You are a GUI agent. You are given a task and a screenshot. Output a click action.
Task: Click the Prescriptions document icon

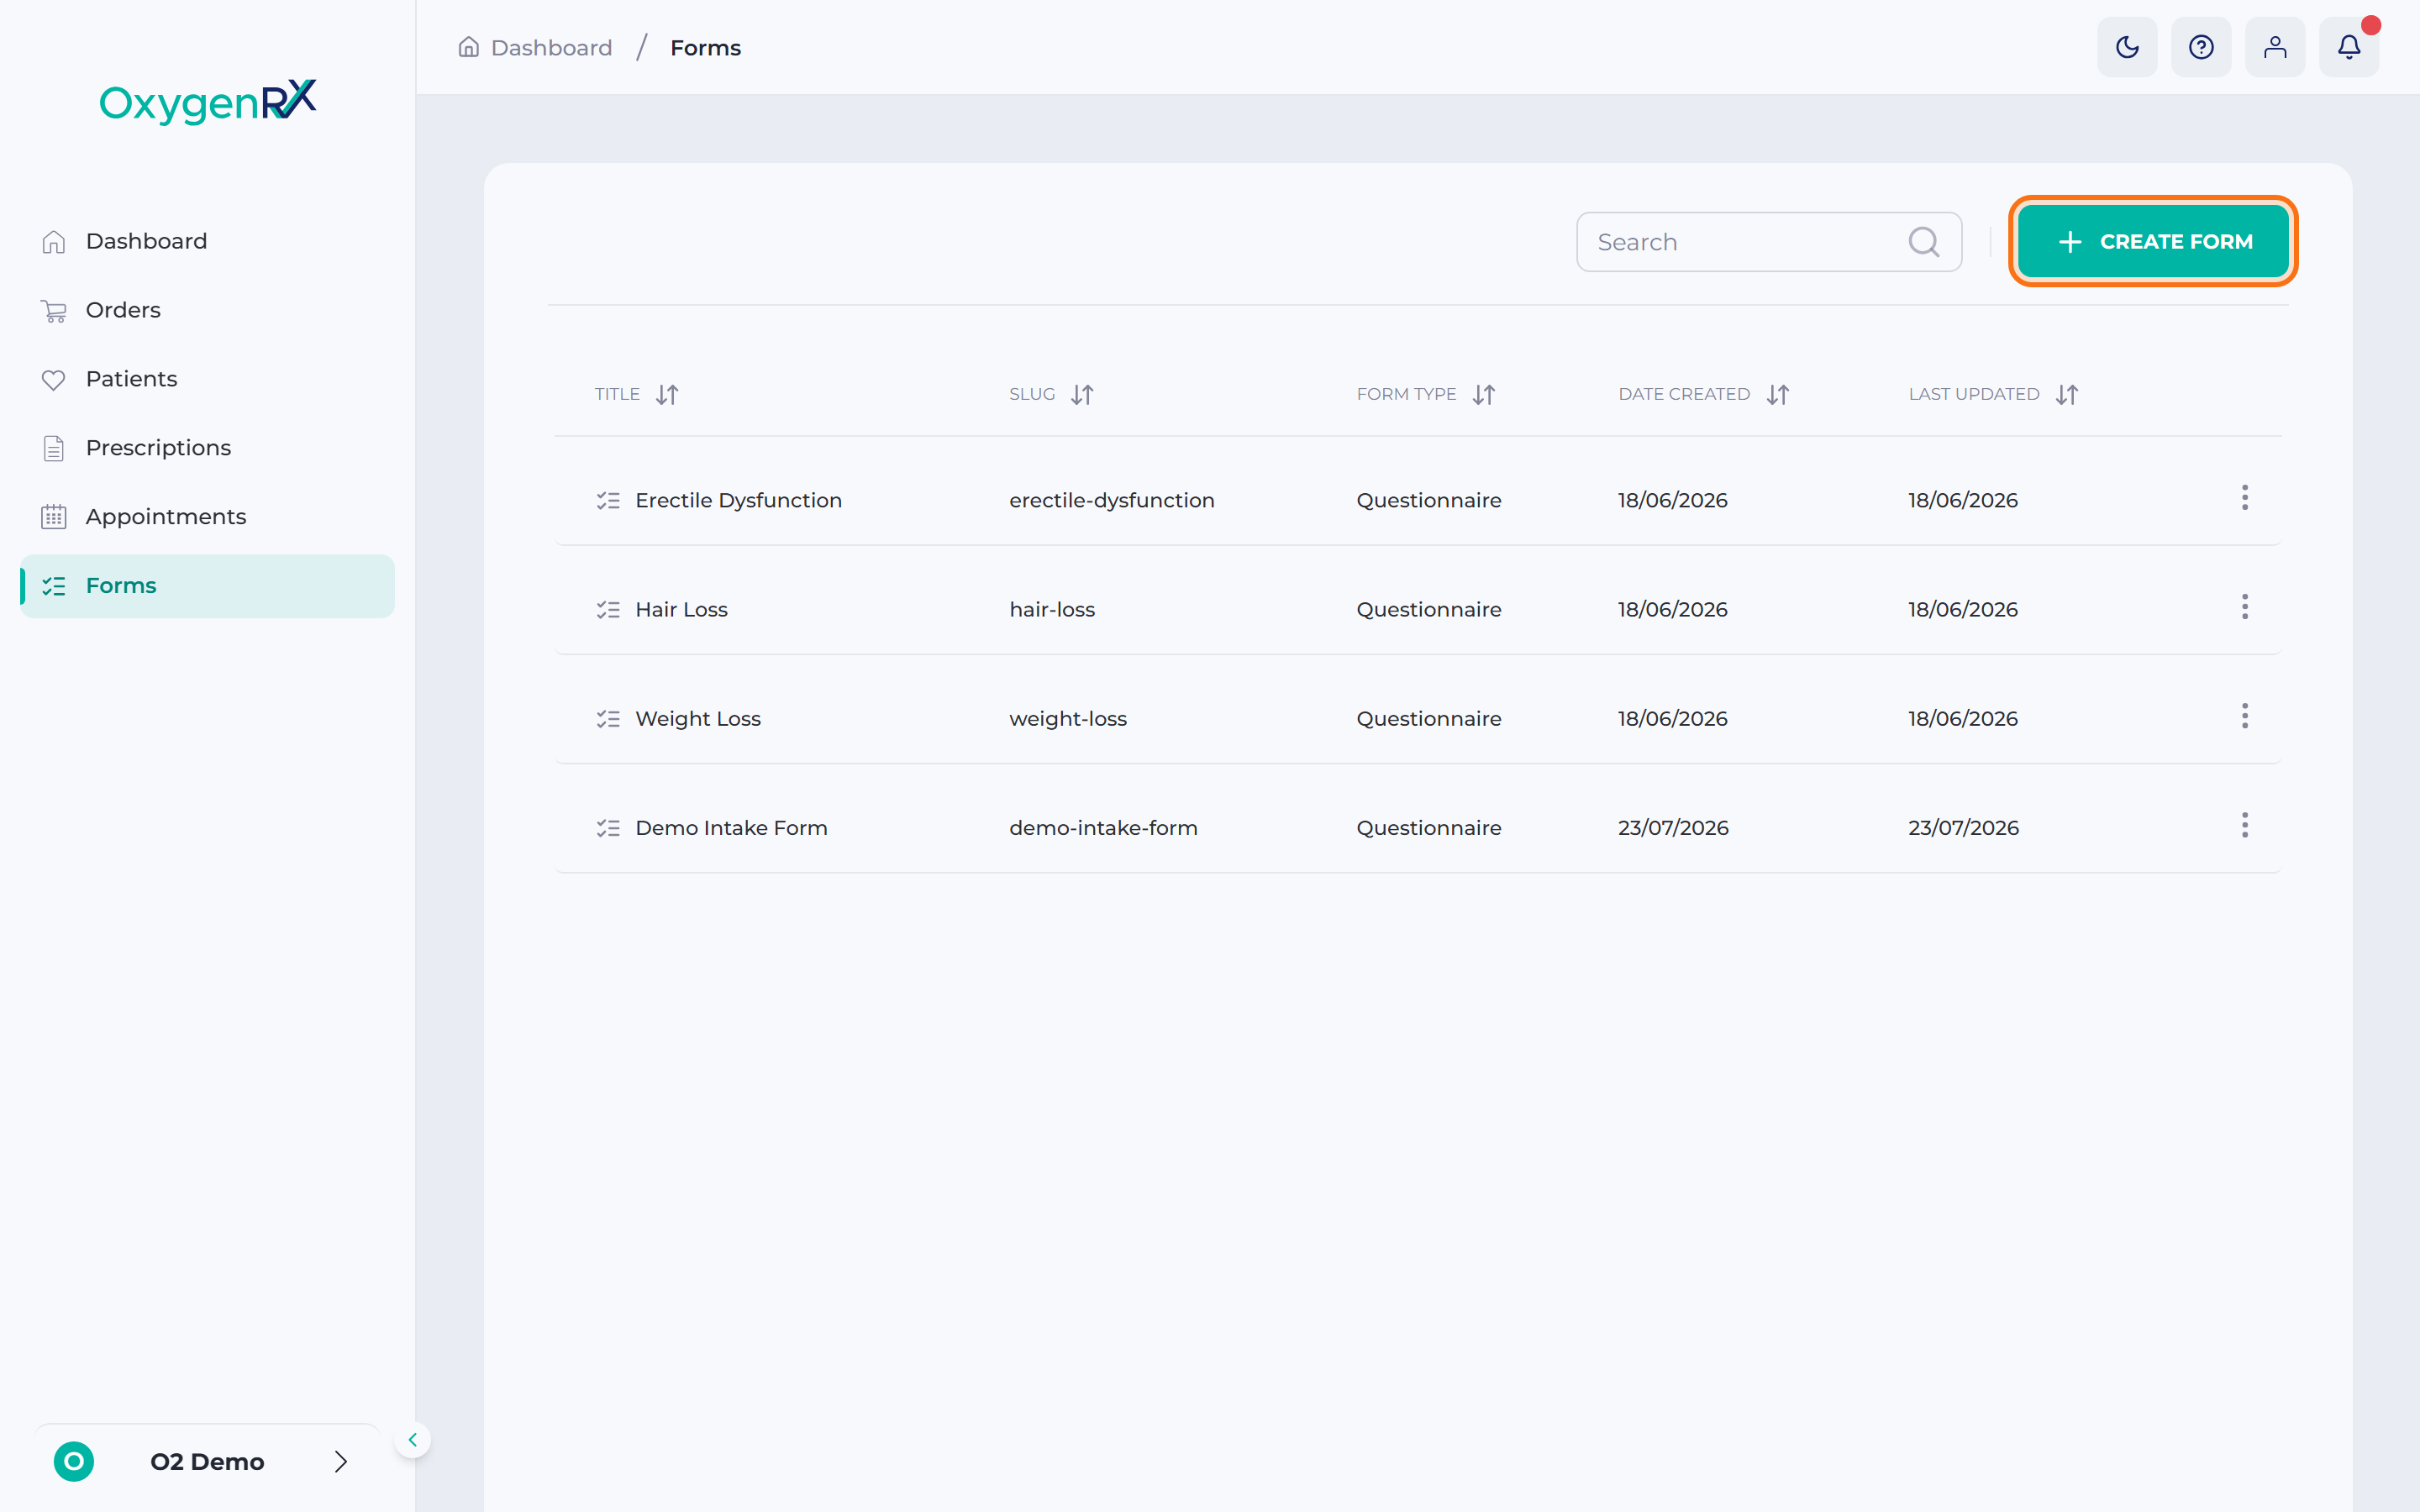coord(54,448)
